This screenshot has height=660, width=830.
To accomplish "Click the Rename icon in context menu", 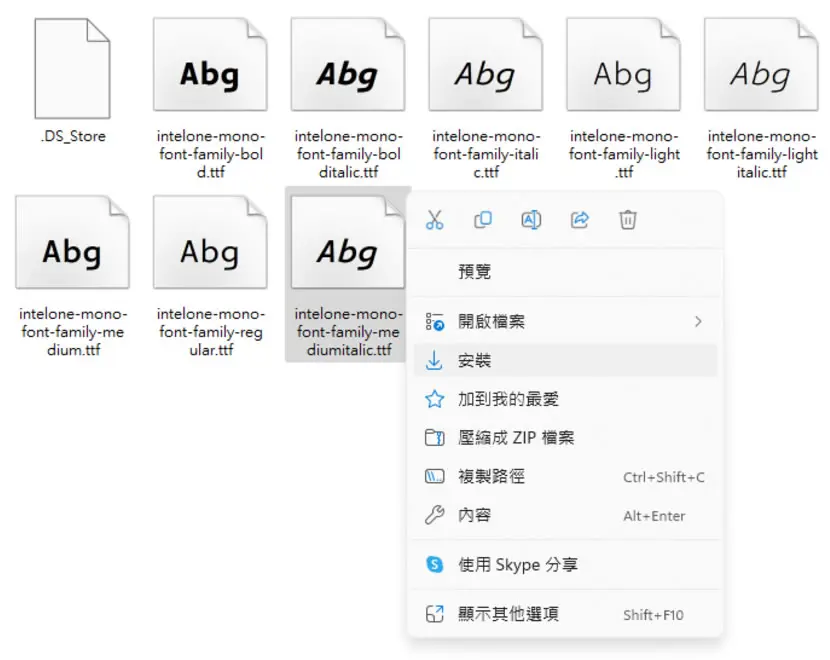I will point(531,220).
